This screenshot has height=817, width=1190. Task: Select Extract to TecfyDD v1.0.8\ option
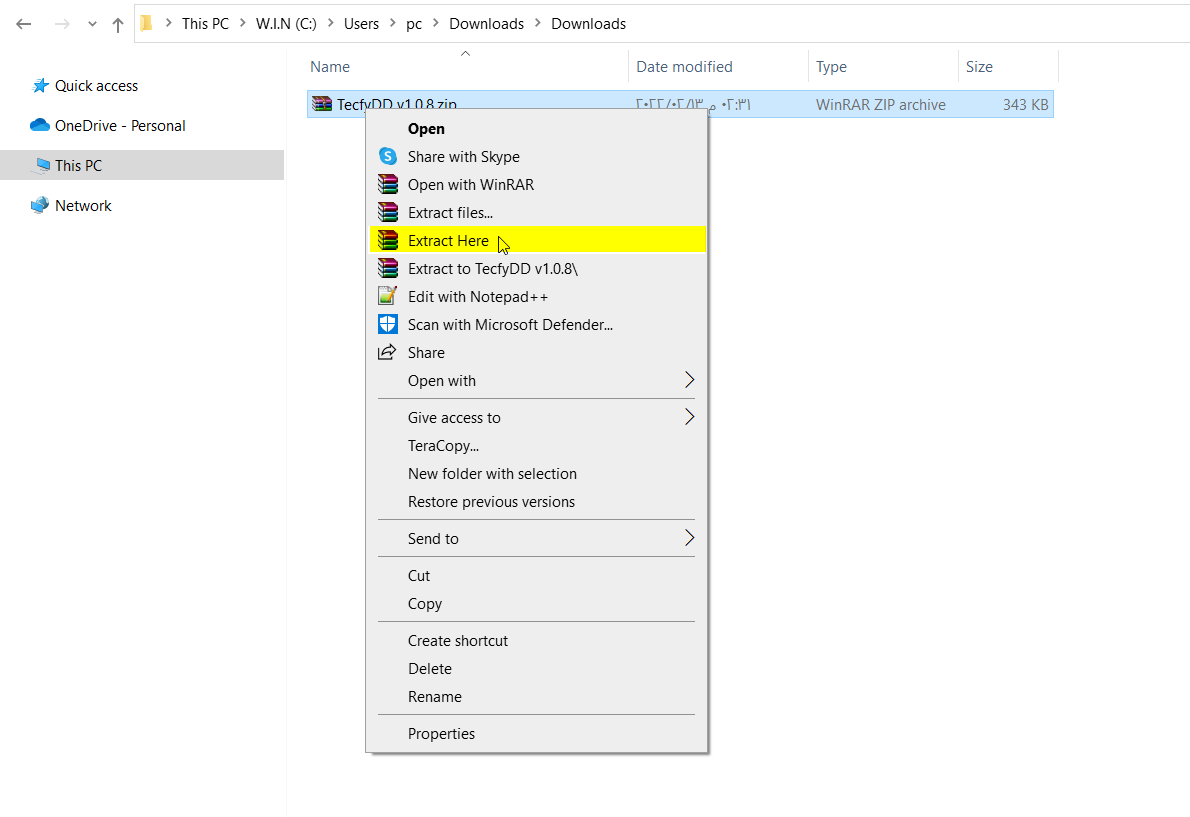pos(492,269)
